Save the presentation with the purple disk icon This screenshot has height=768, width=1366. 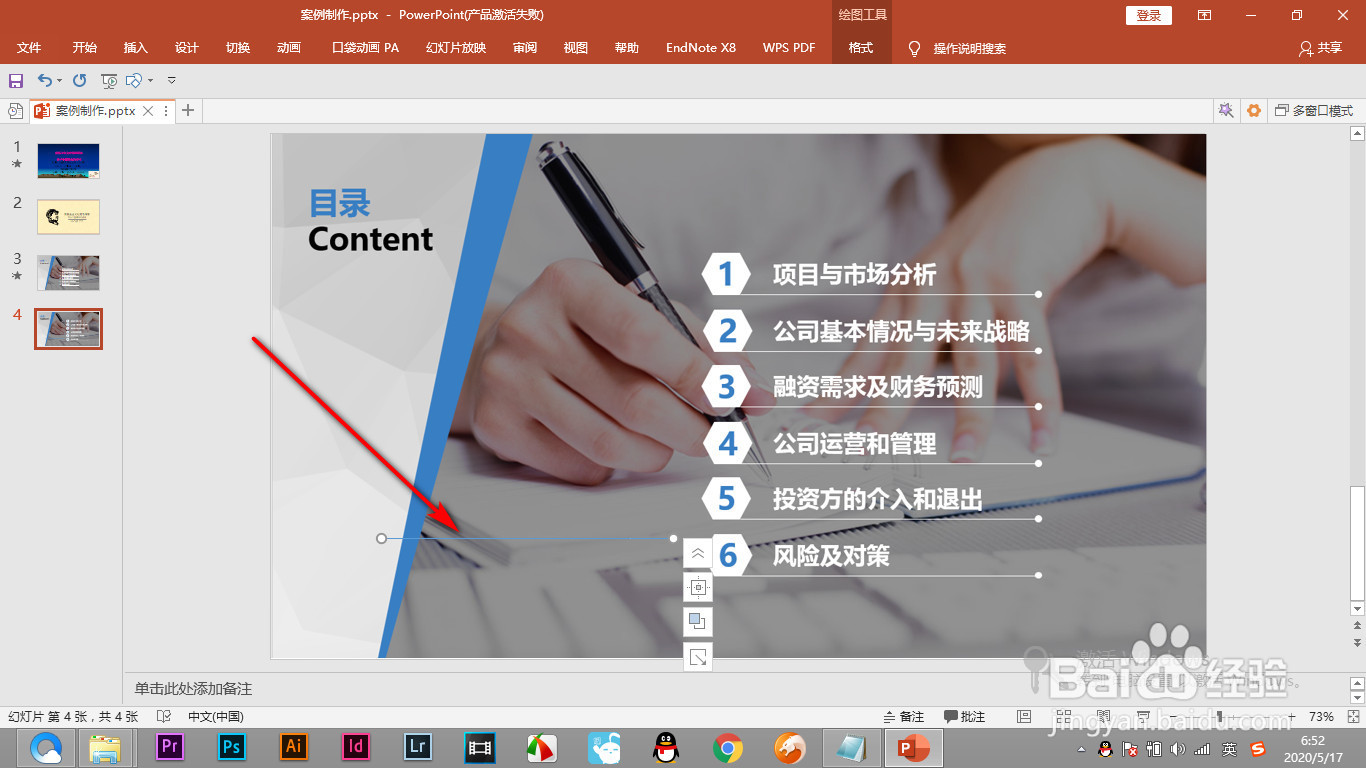tap(15, 80)
